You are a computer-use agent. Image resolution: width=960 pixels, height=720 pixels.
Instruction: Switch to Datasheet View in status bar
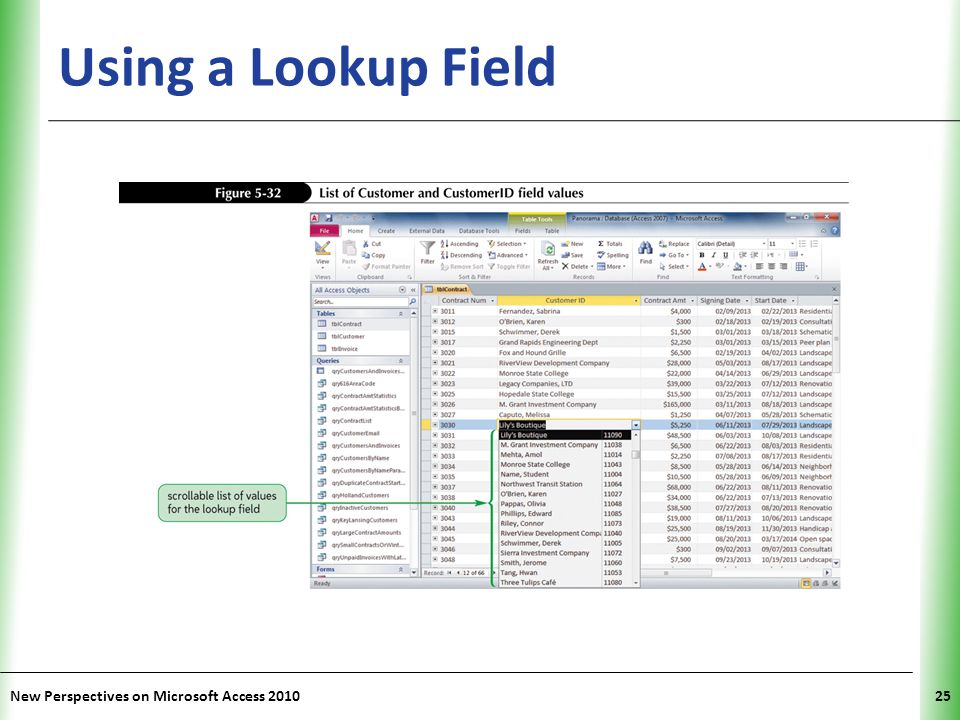click(806, 583)
